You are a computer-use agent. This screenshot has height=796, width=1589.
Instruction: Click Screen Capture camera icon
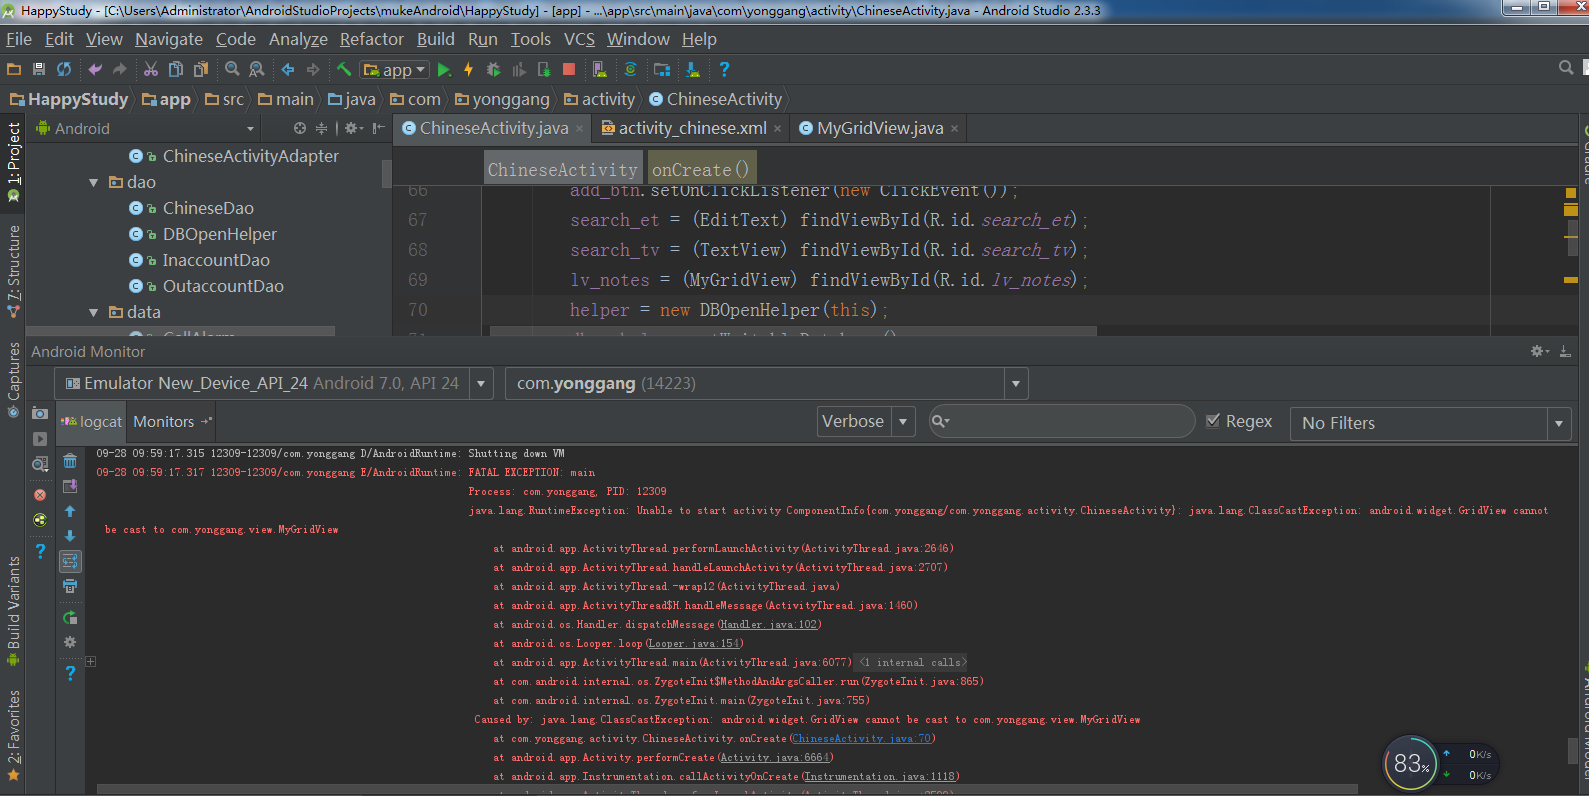click(40, 413)
